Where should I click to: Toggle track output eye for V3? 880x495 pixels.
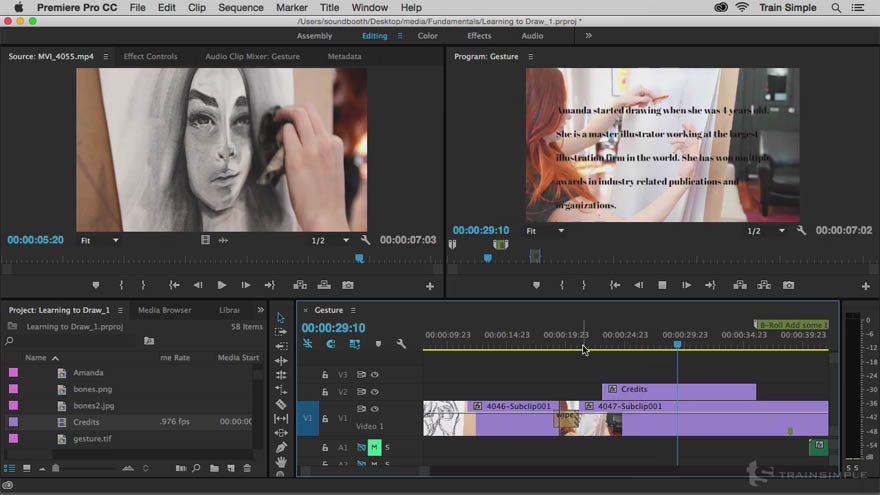coord(375,374)
